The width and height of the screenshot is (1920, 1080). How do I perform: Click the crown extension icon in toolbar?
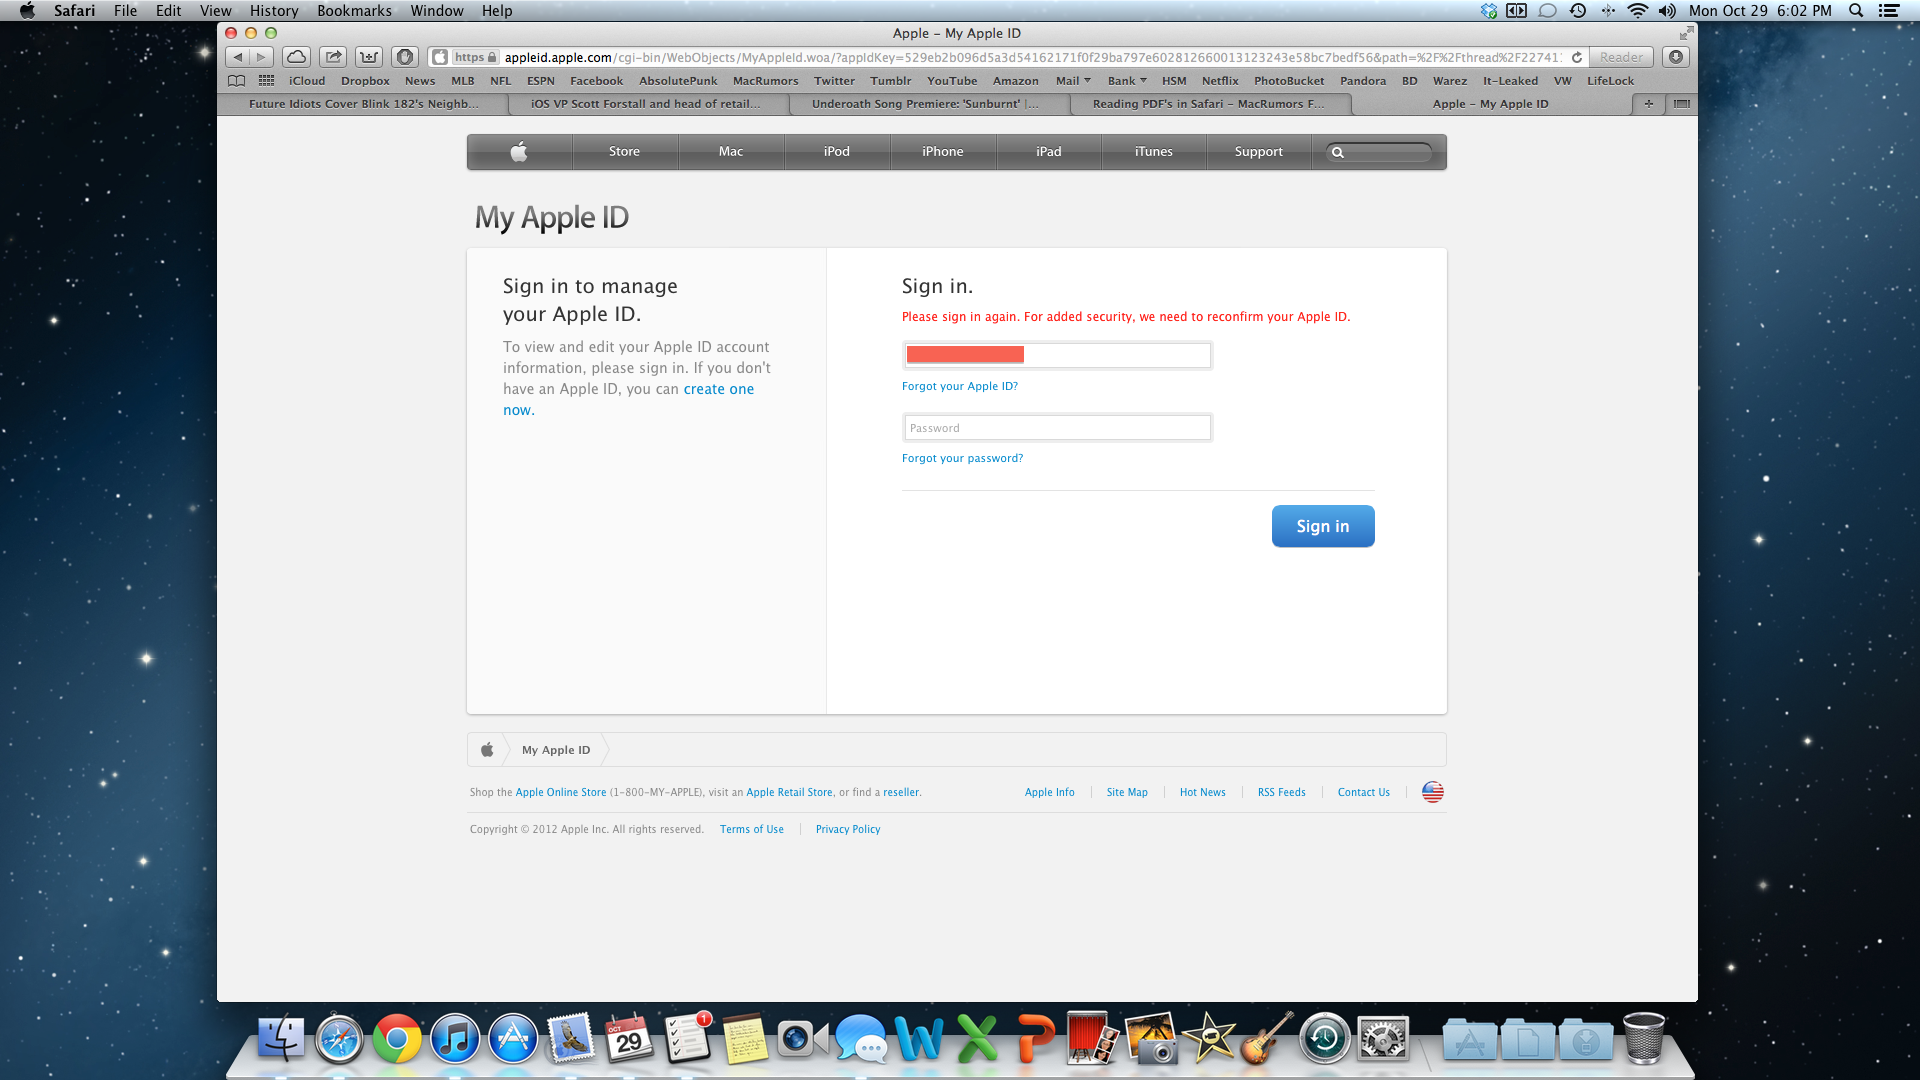[369, 57]
